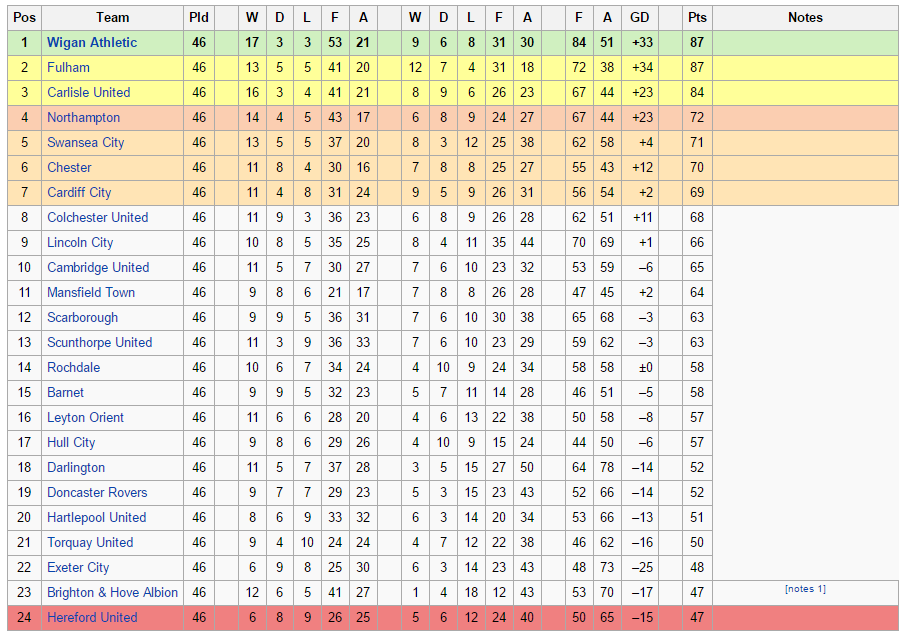This screenshot has height=637, width=905.
Task: Open the Swansea City team link
Action: [x=85, y=143]
